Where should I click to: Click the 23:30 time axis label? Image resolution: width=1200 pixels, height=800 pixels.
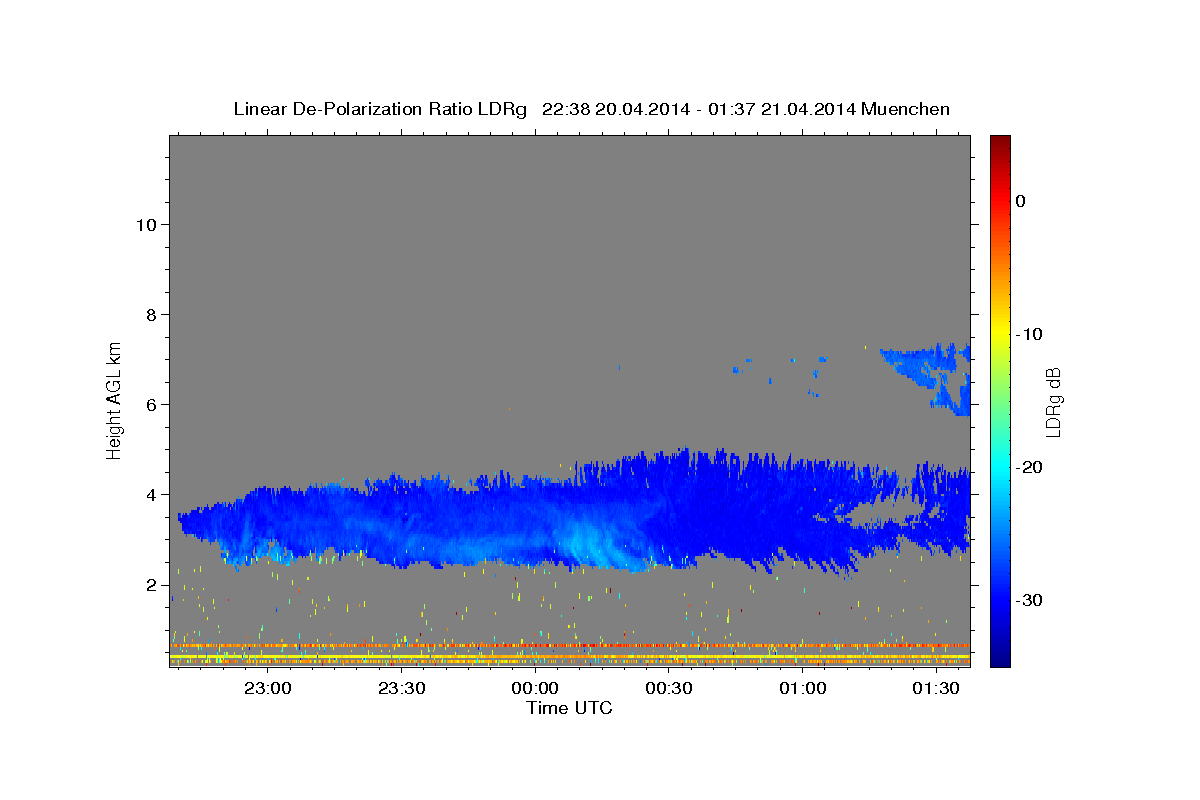401,688
